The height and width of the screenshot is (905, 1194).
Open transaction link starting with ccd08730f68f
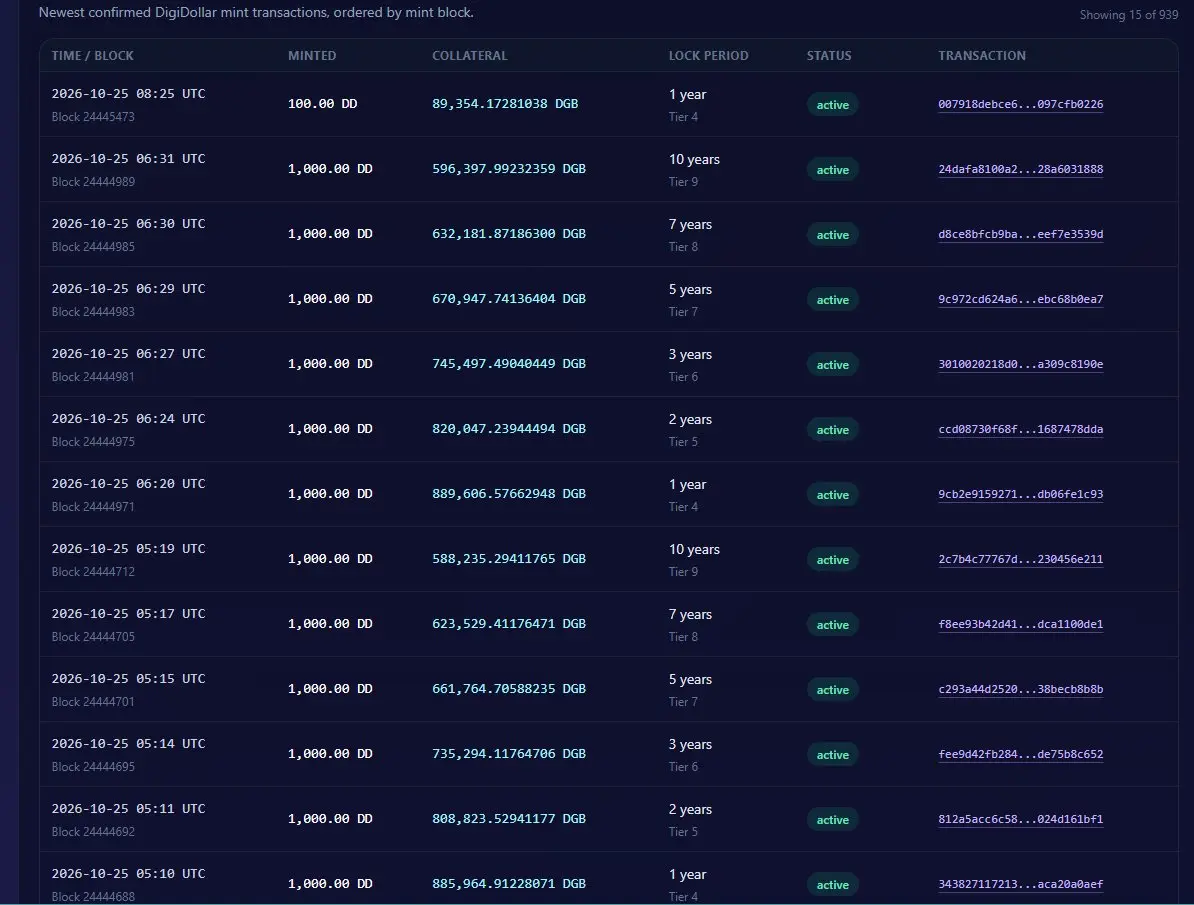coord(1020,429)
